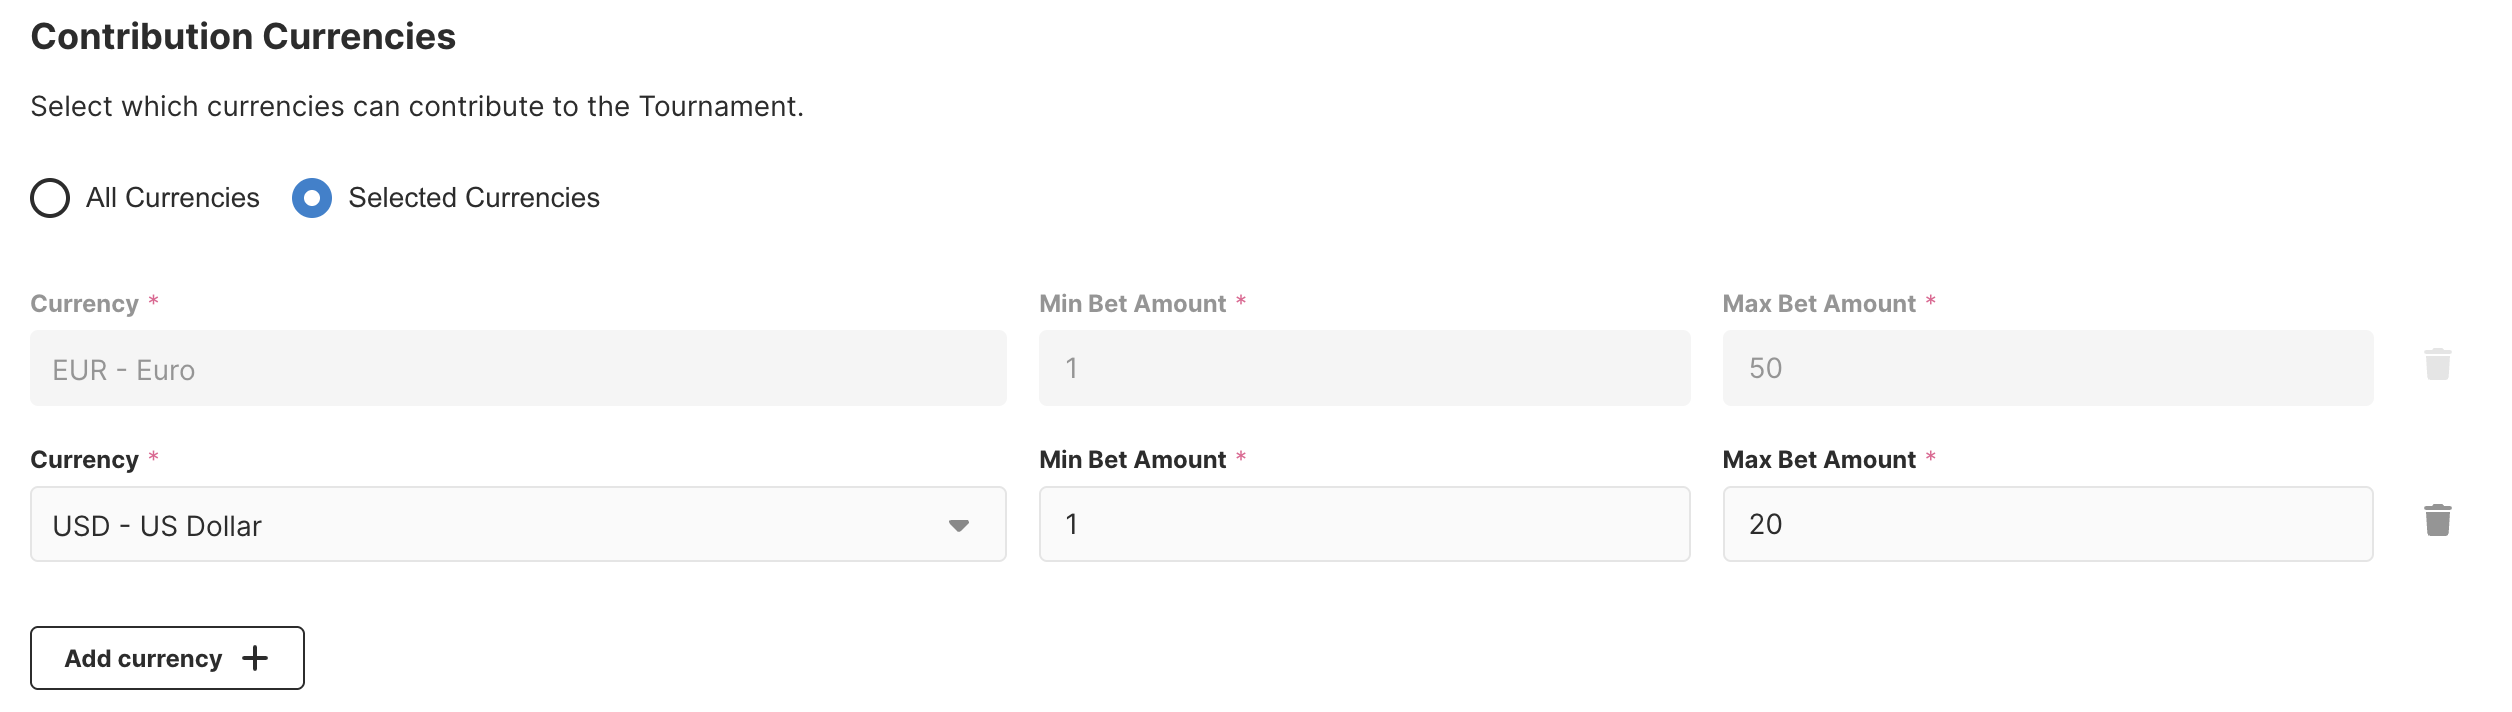Click the Currency label above USD dropdown
Screen dimensions: 2512x712
[85, 460]
